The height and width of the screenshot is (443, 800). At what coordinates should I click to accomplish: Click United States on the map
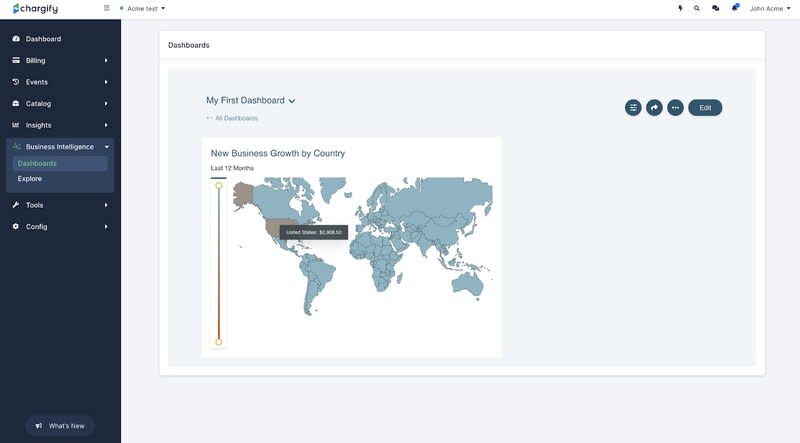tap(273, 228)
